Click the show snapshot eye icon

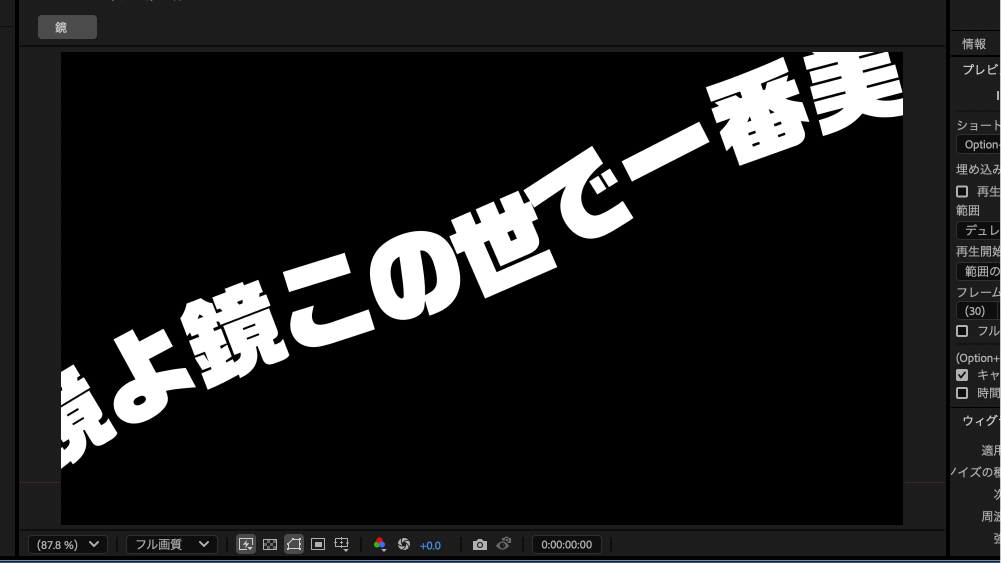tap(504, 544)
